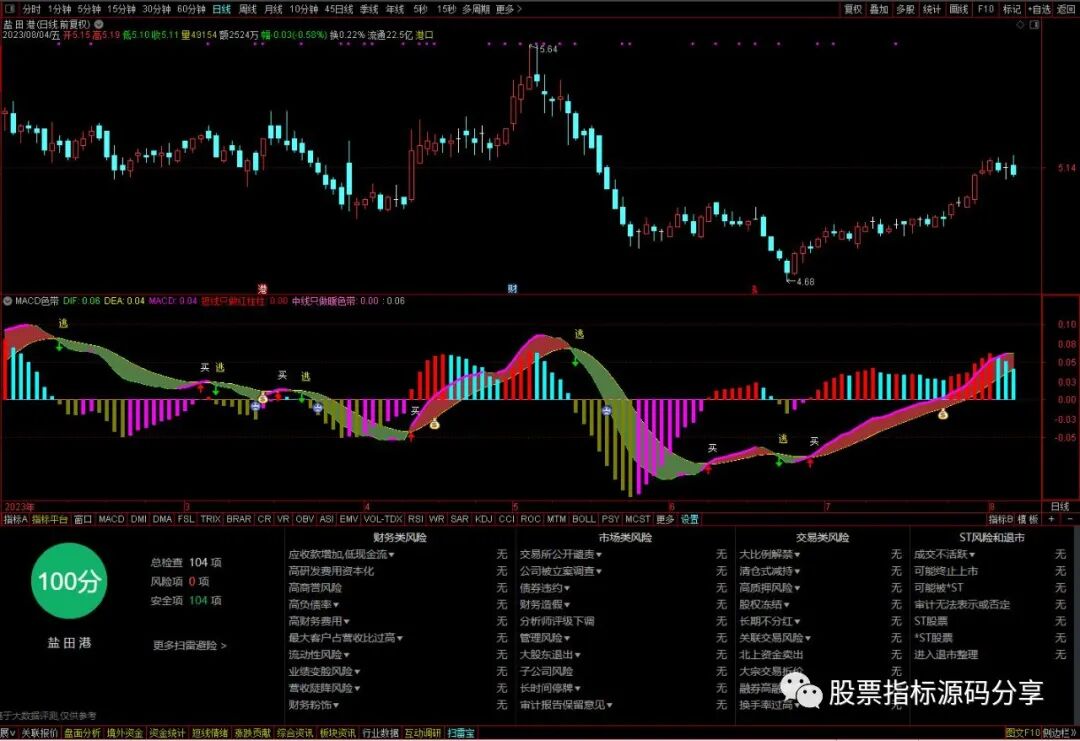
Task: Select the 5分钟 period
Action: click(89, 9)
